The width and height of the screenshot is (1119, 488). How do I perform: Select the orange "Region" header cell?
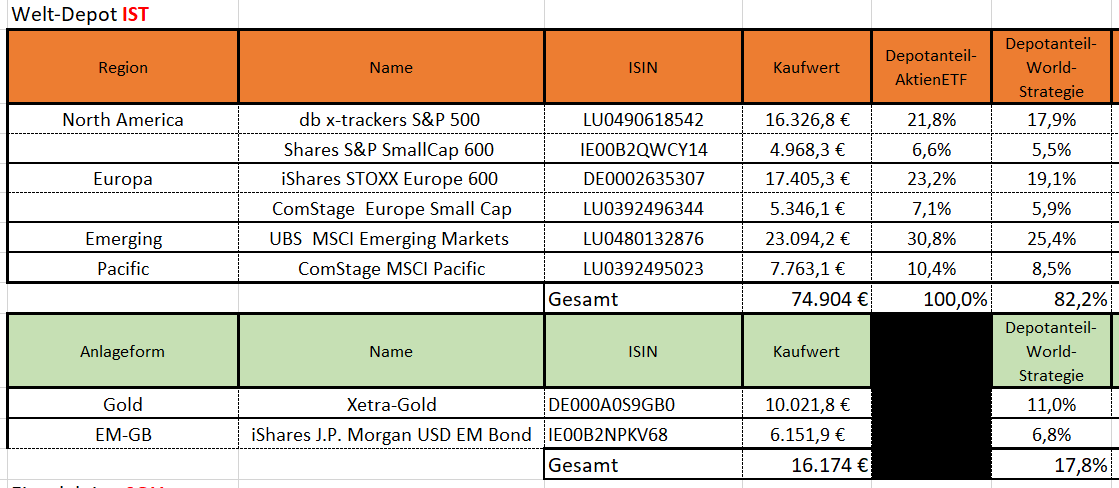(x=123, y=68)
